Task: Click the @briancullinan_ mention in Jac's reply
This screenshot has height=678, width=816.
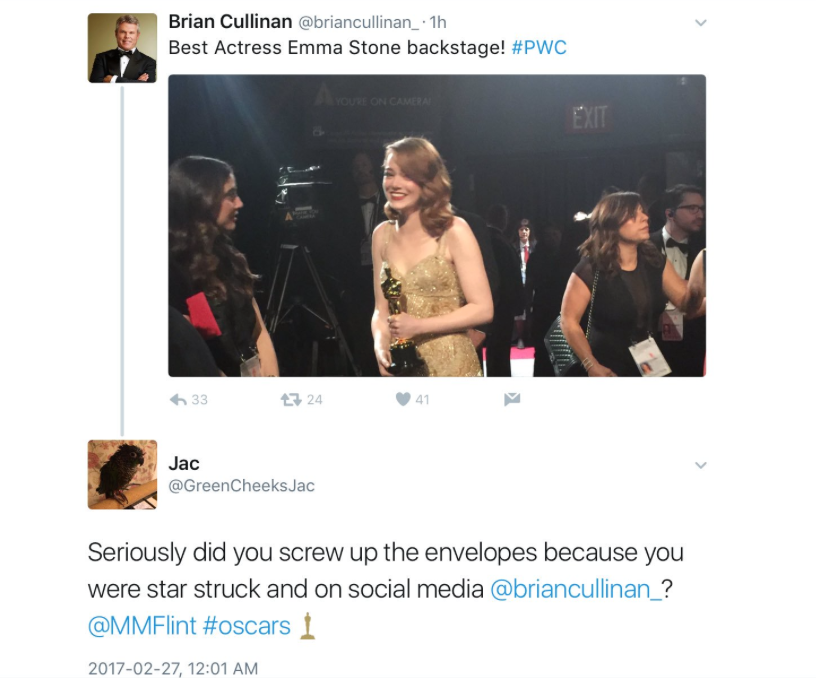Action: 576,589
